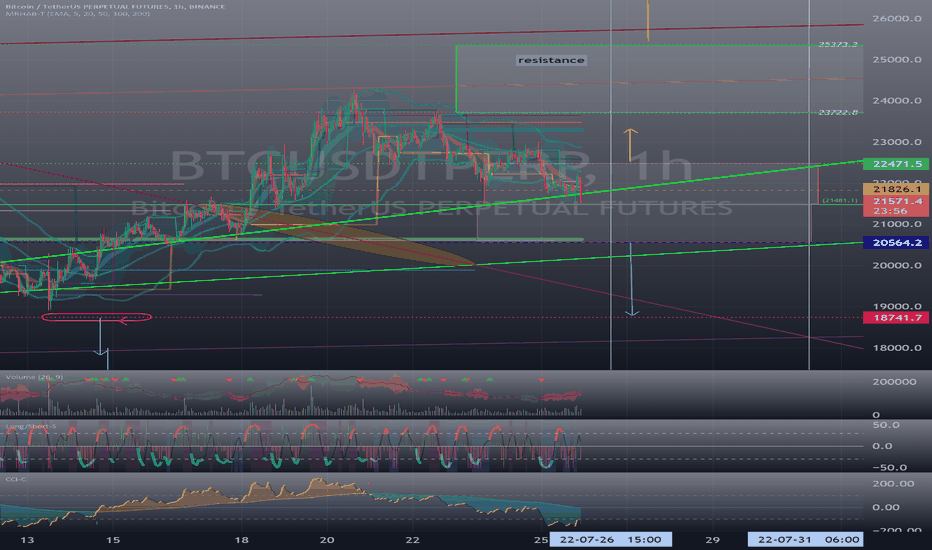
Task: Click the 29 date on time axis
Action: (x=712, y=540)
